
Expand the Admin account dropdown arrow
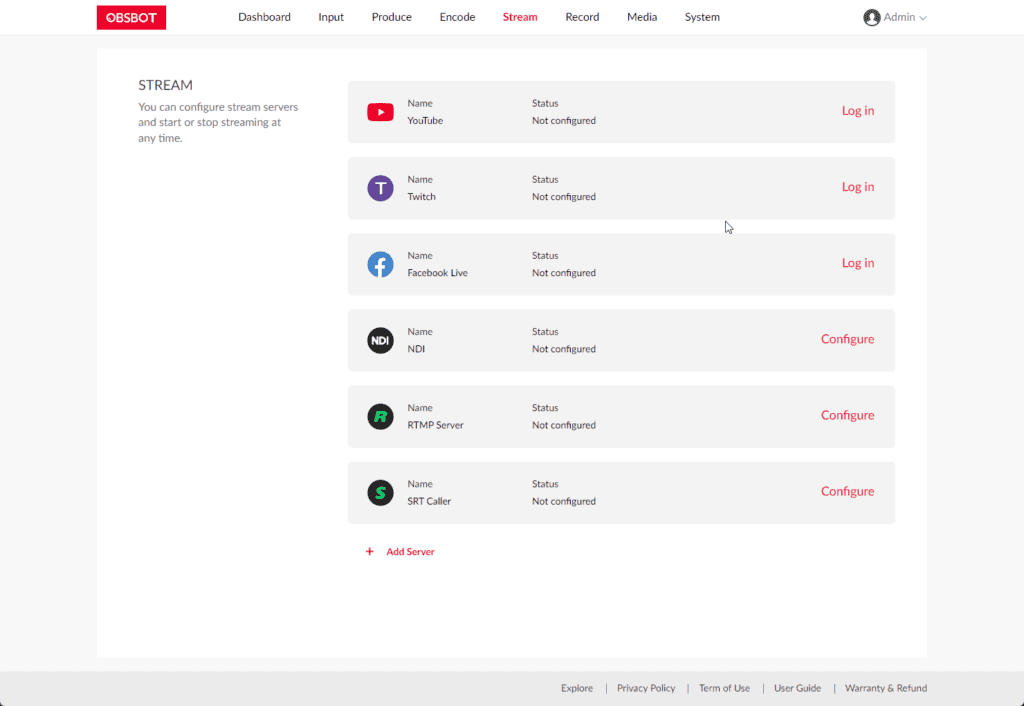coord(923,18)
